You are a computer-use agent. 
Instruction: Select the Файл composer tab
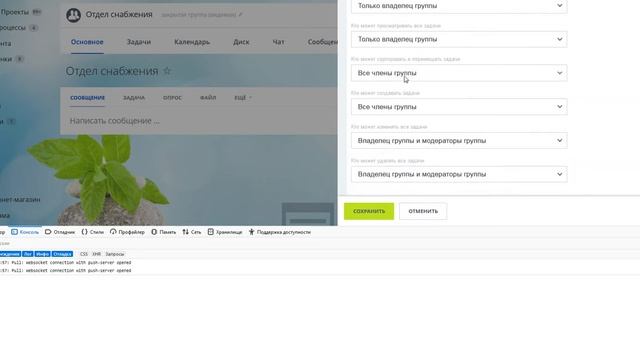[x=208, y=98]
